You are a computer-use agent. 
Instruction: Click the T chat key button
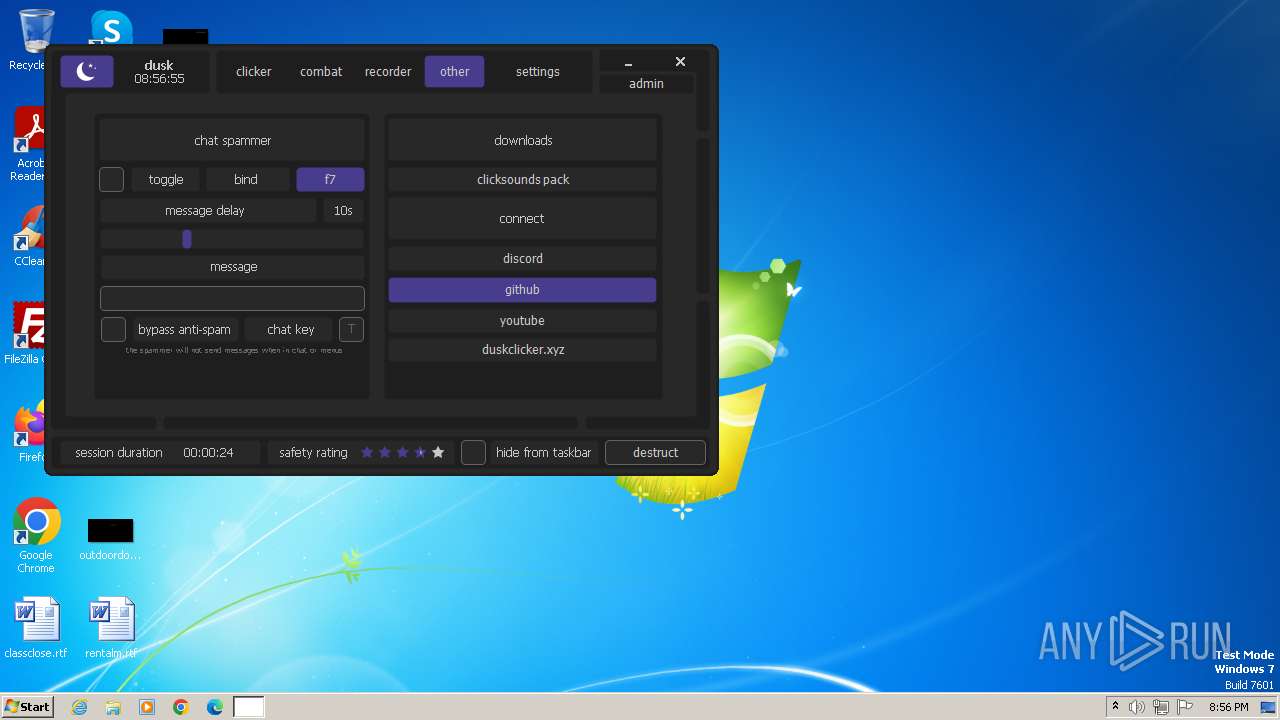[351, 329]
